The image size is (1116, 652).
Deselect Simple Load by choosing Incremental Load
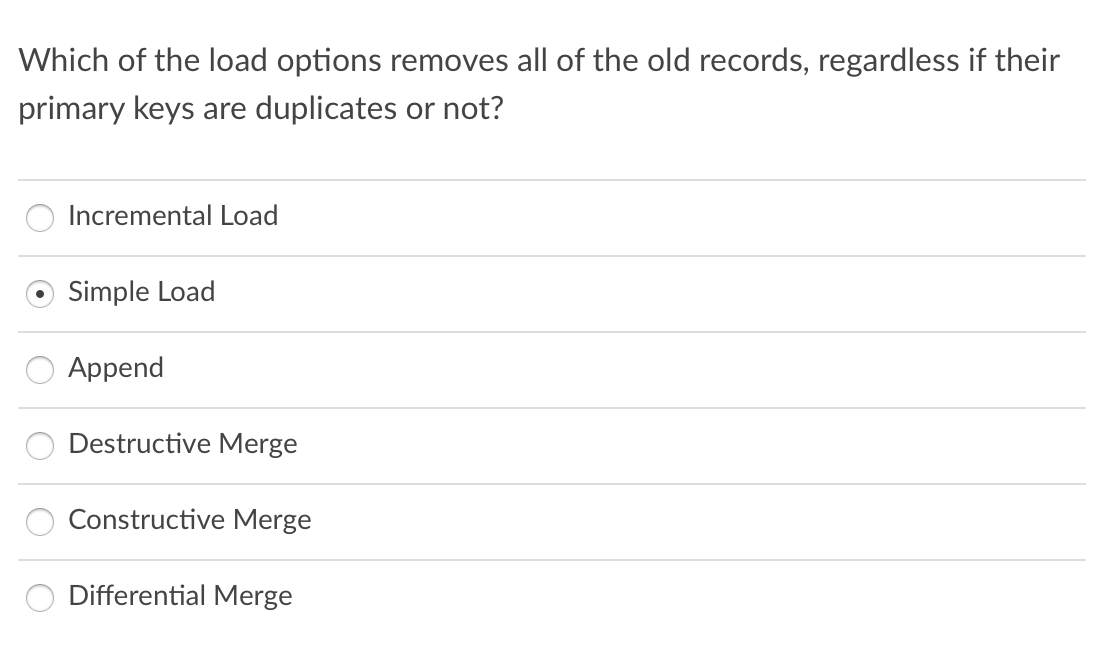pyautogui.click(x=40, y=217)
